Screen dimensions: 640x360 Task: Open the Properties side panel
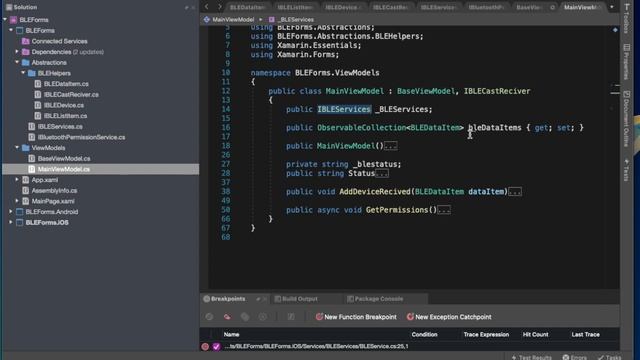[x=627, y=61]
